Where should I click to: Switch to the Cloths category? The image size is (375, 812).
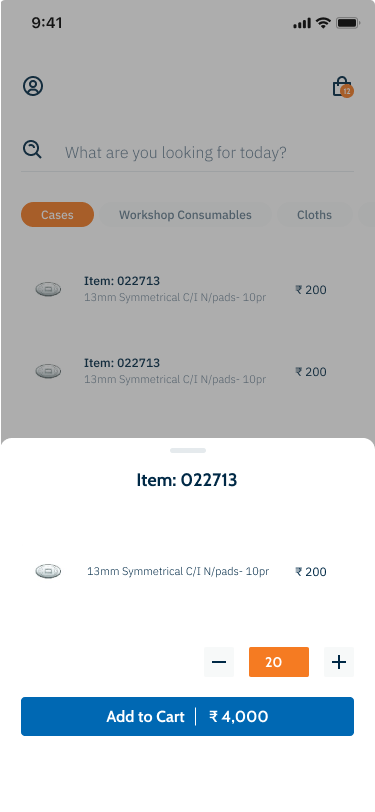pyautogui.click(x=314, y=214)
